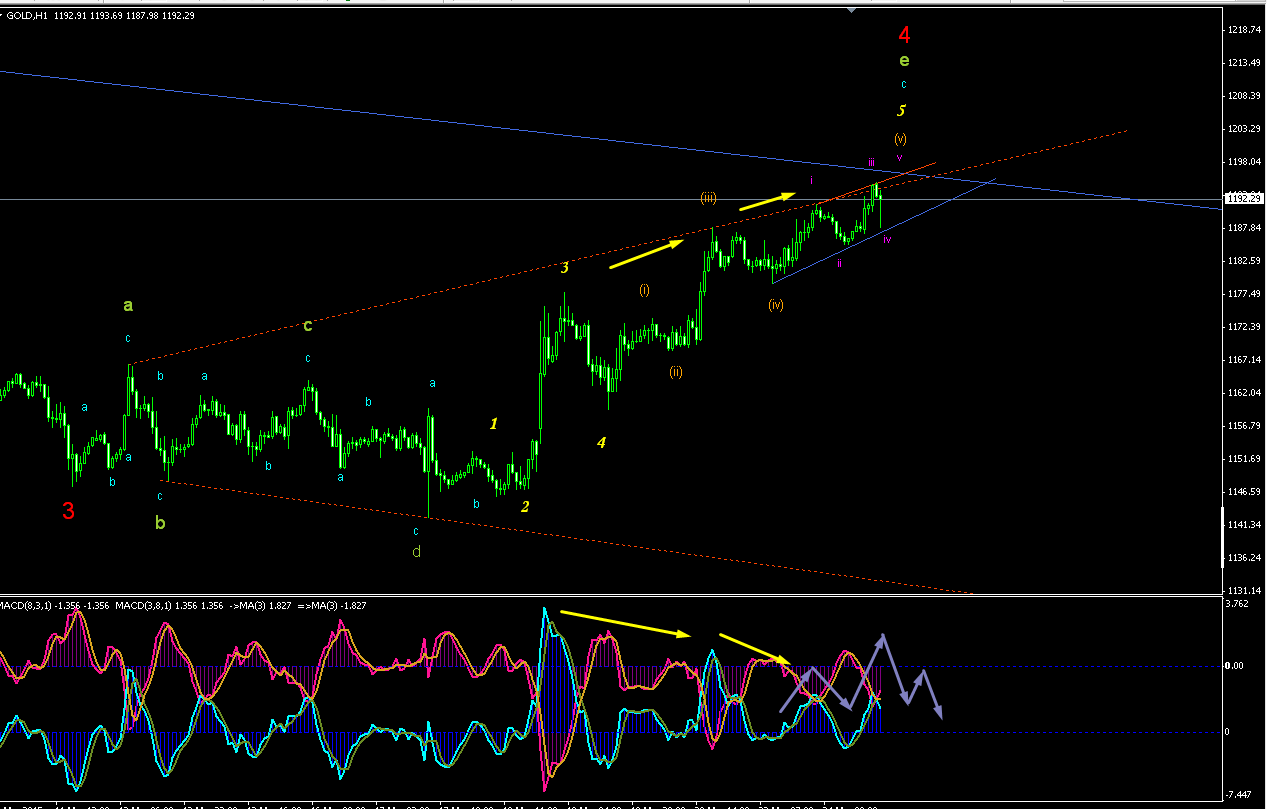Click price scale value 1187.84
Viewport: 1267px width, 809px height.
[1242, 228]
